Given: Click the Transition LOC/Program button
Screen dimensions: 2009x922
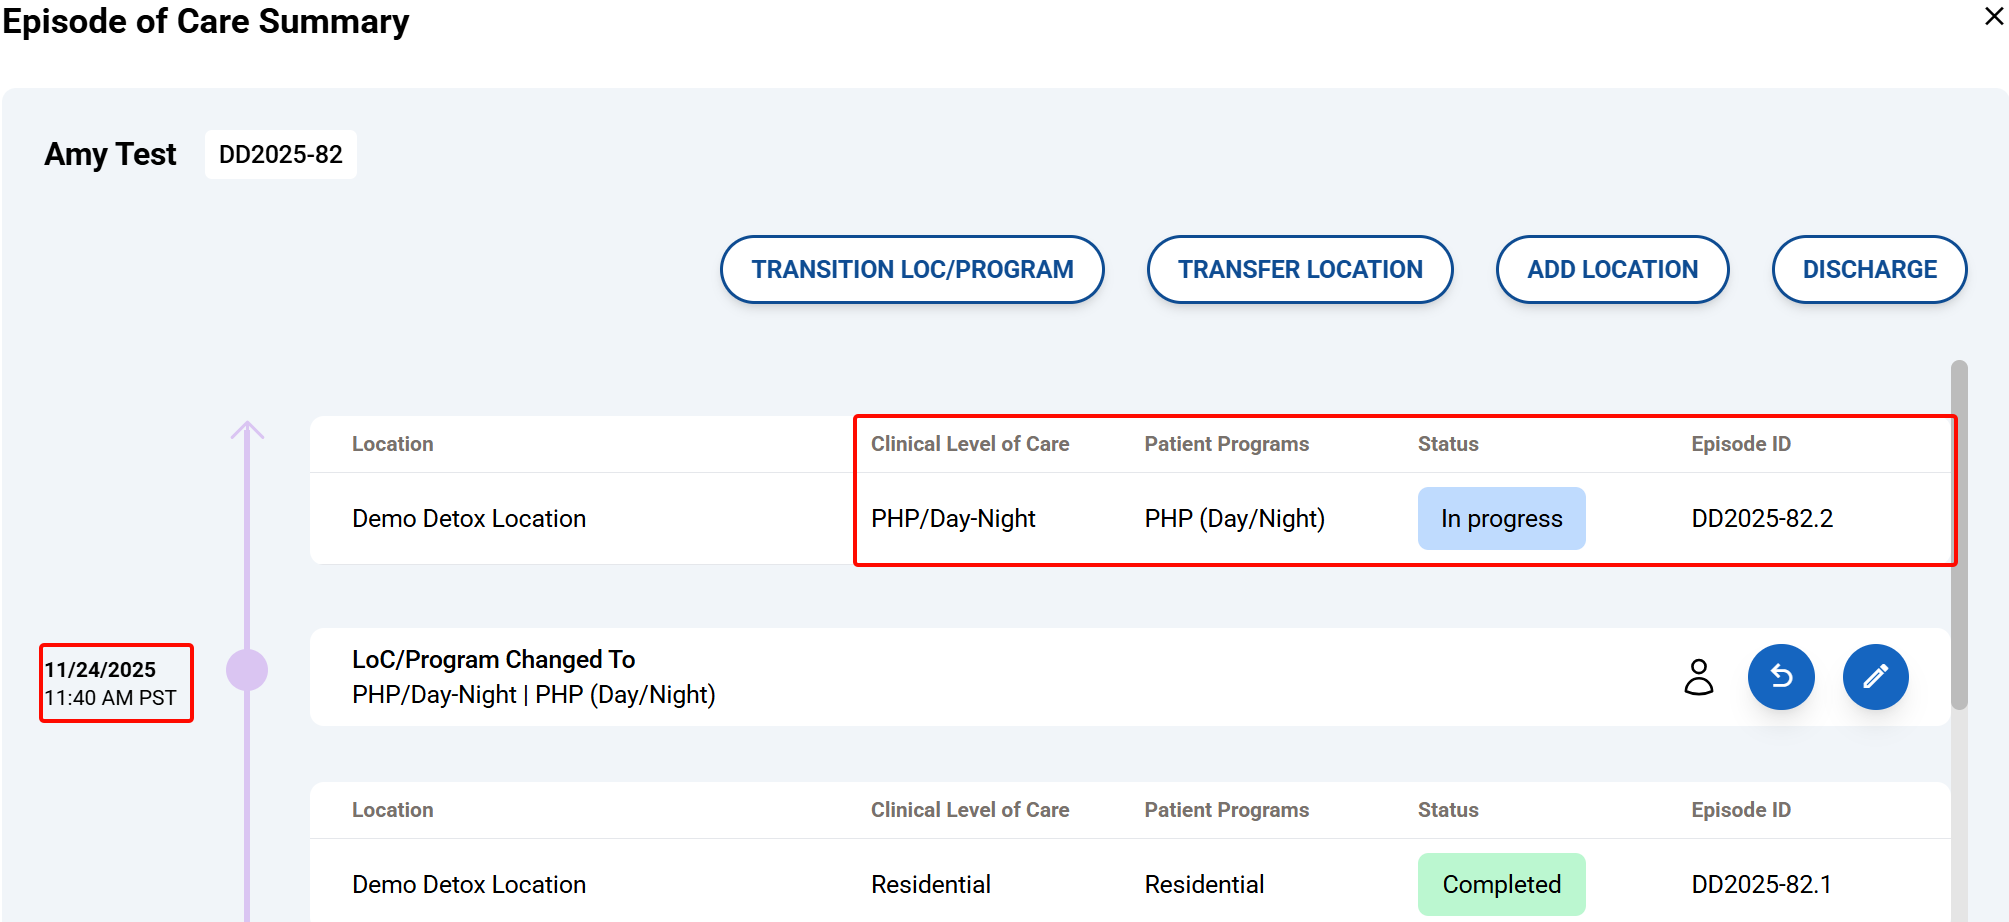Looking at the screenshot, I should click(x=911, y=270).
